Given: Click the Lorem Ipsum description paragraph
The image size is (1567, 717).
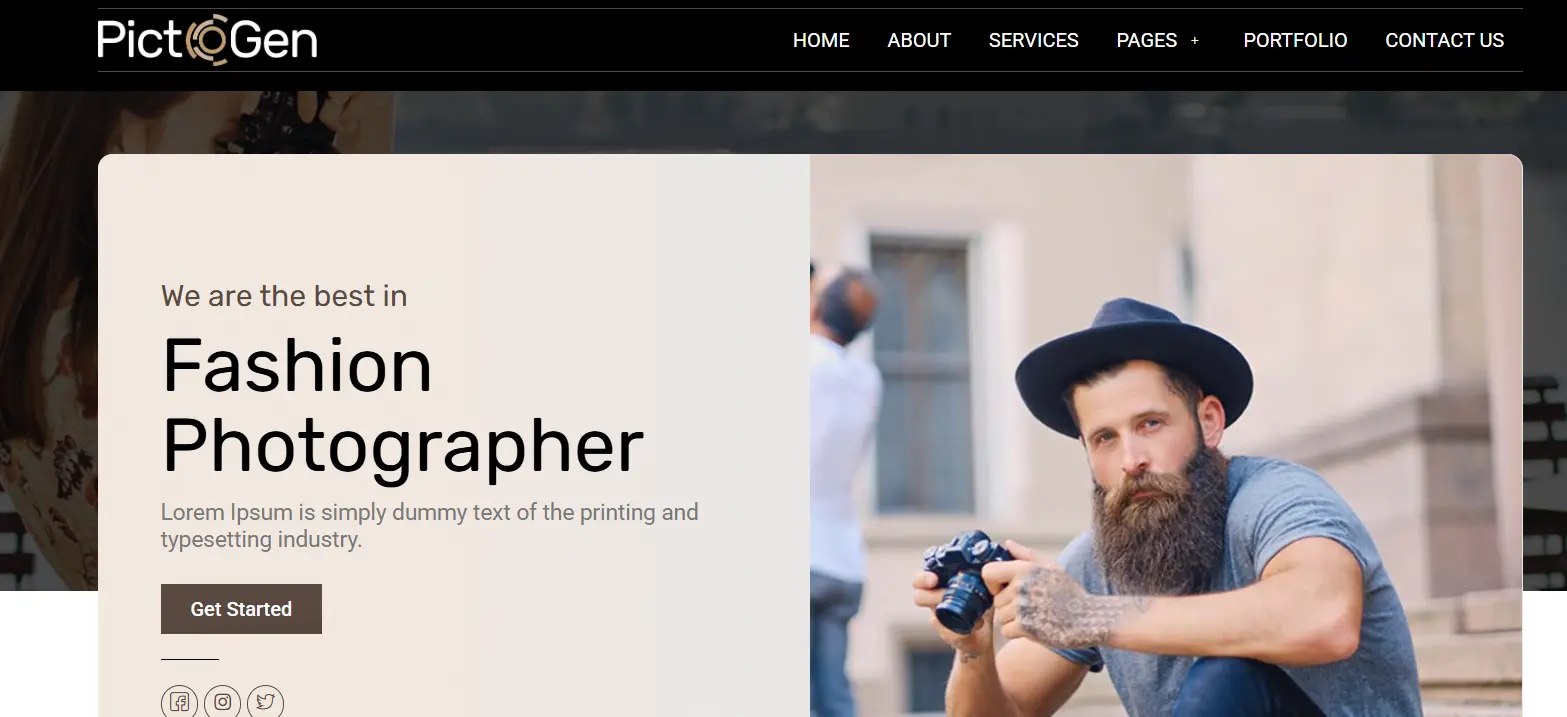Looking at the screenshot, I should [430, 526].
